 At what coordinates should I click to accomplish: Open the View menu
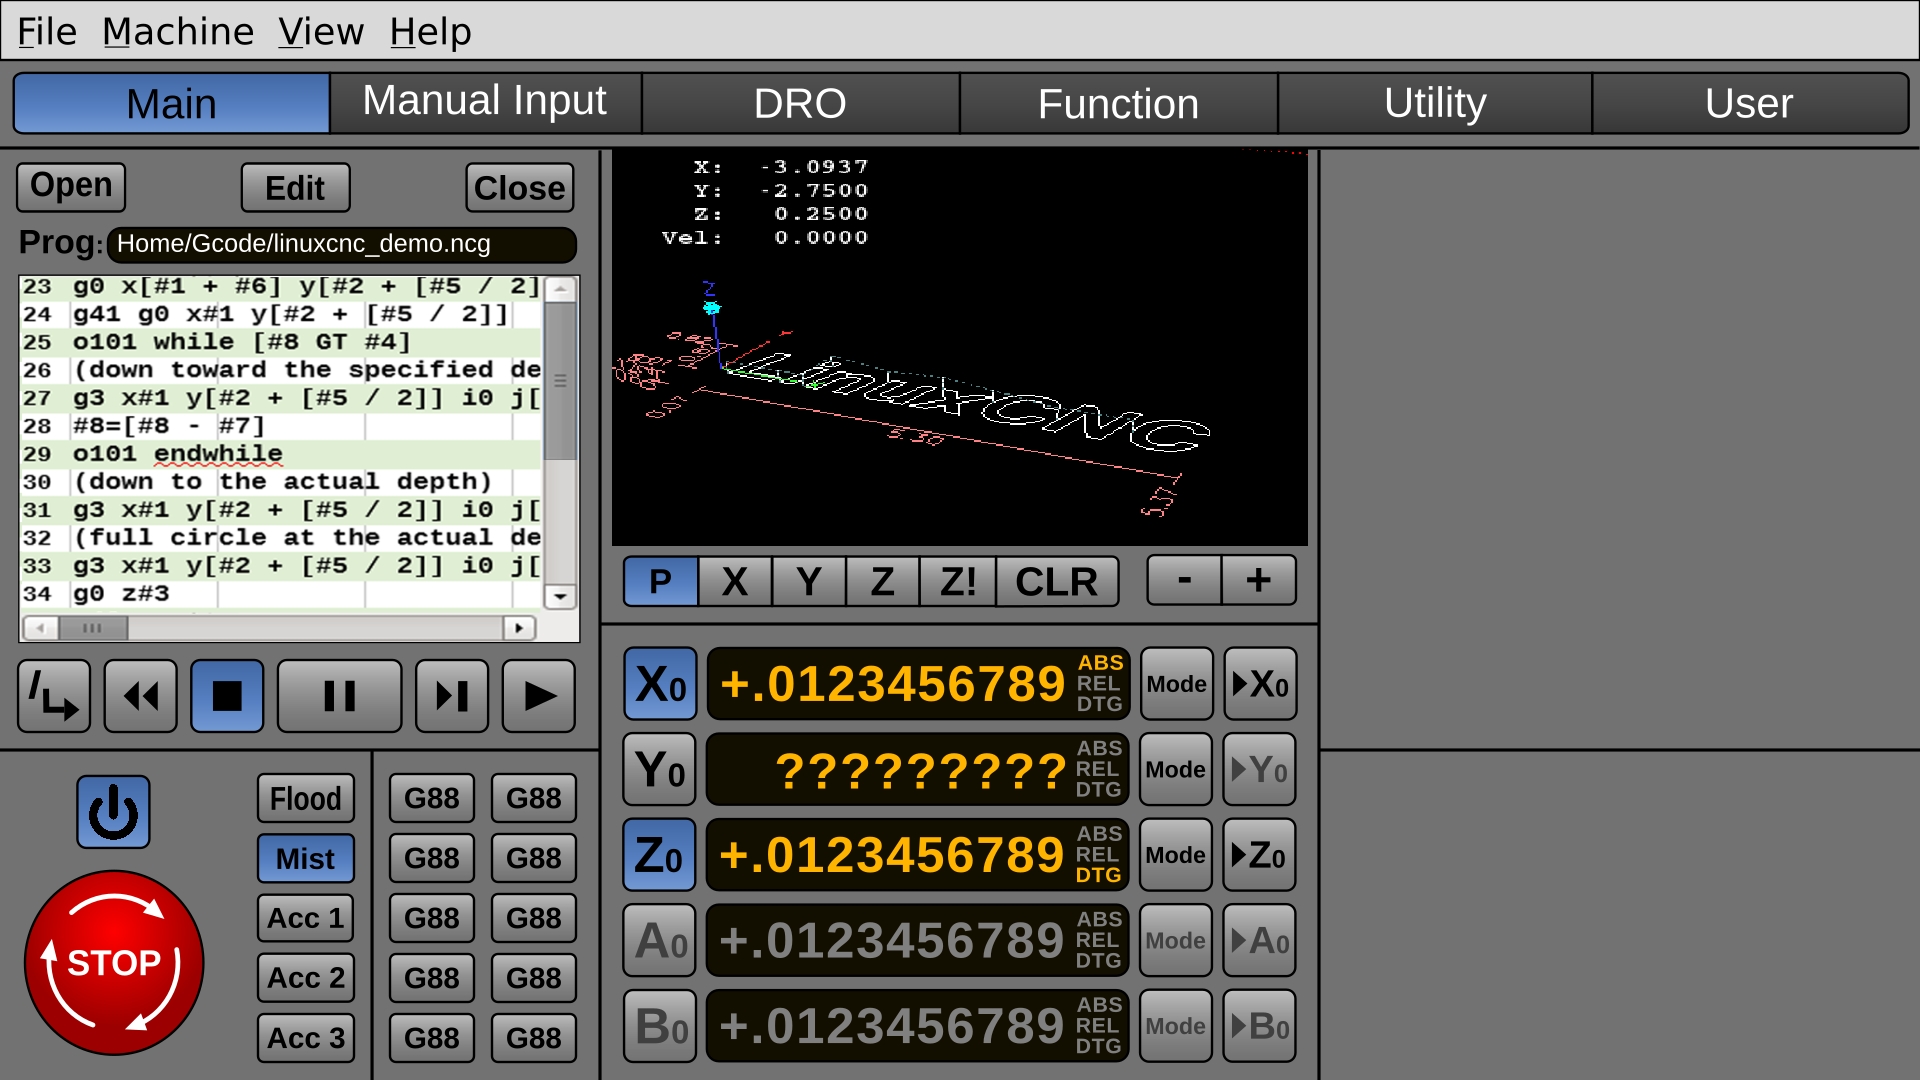(x=321, y=32)
